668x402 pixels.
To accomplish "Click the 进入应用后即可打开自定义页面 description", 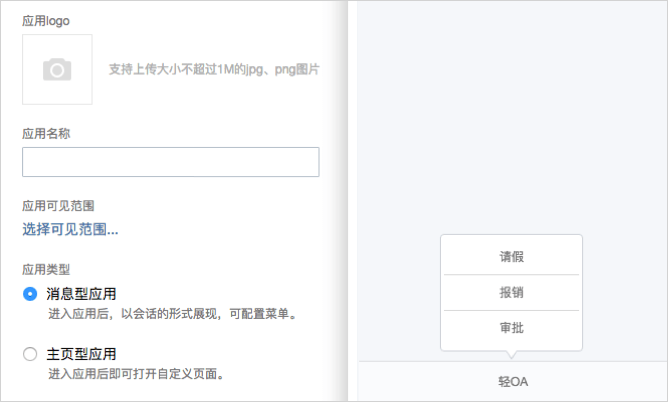I will click(136, 374).
